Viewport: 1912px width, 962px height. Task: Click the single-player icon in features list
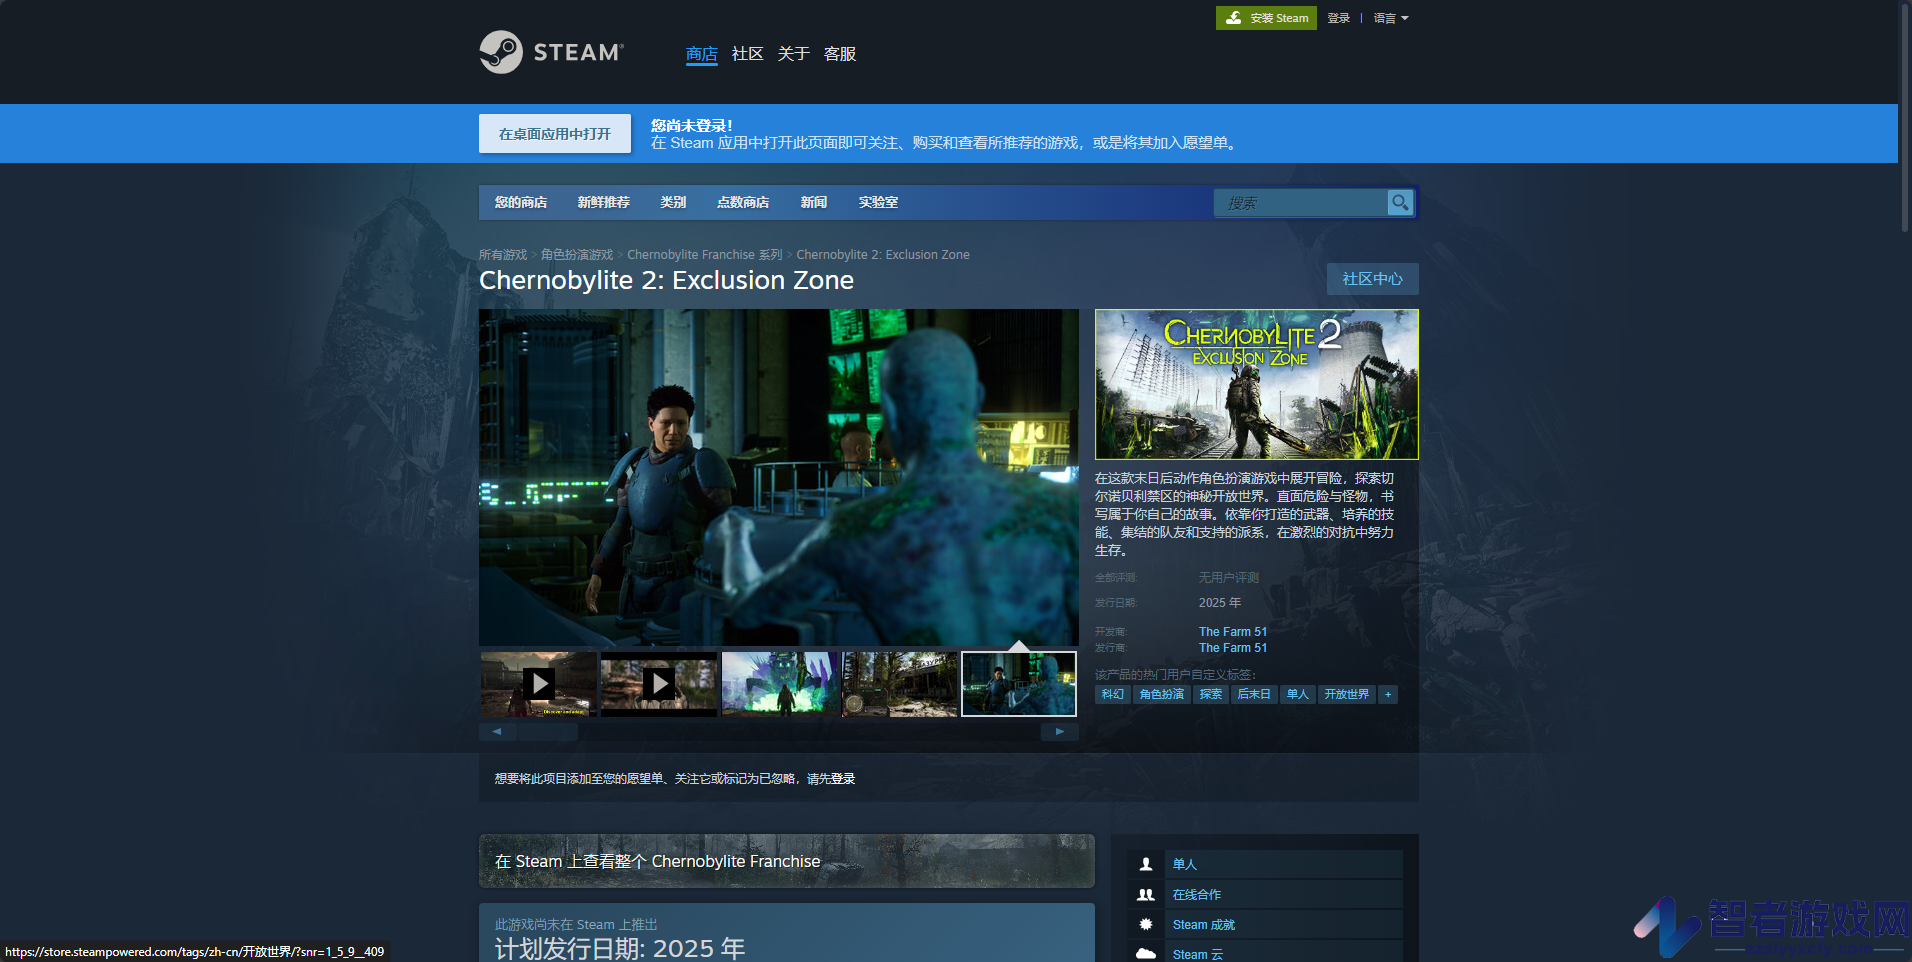coord(1146,864)
